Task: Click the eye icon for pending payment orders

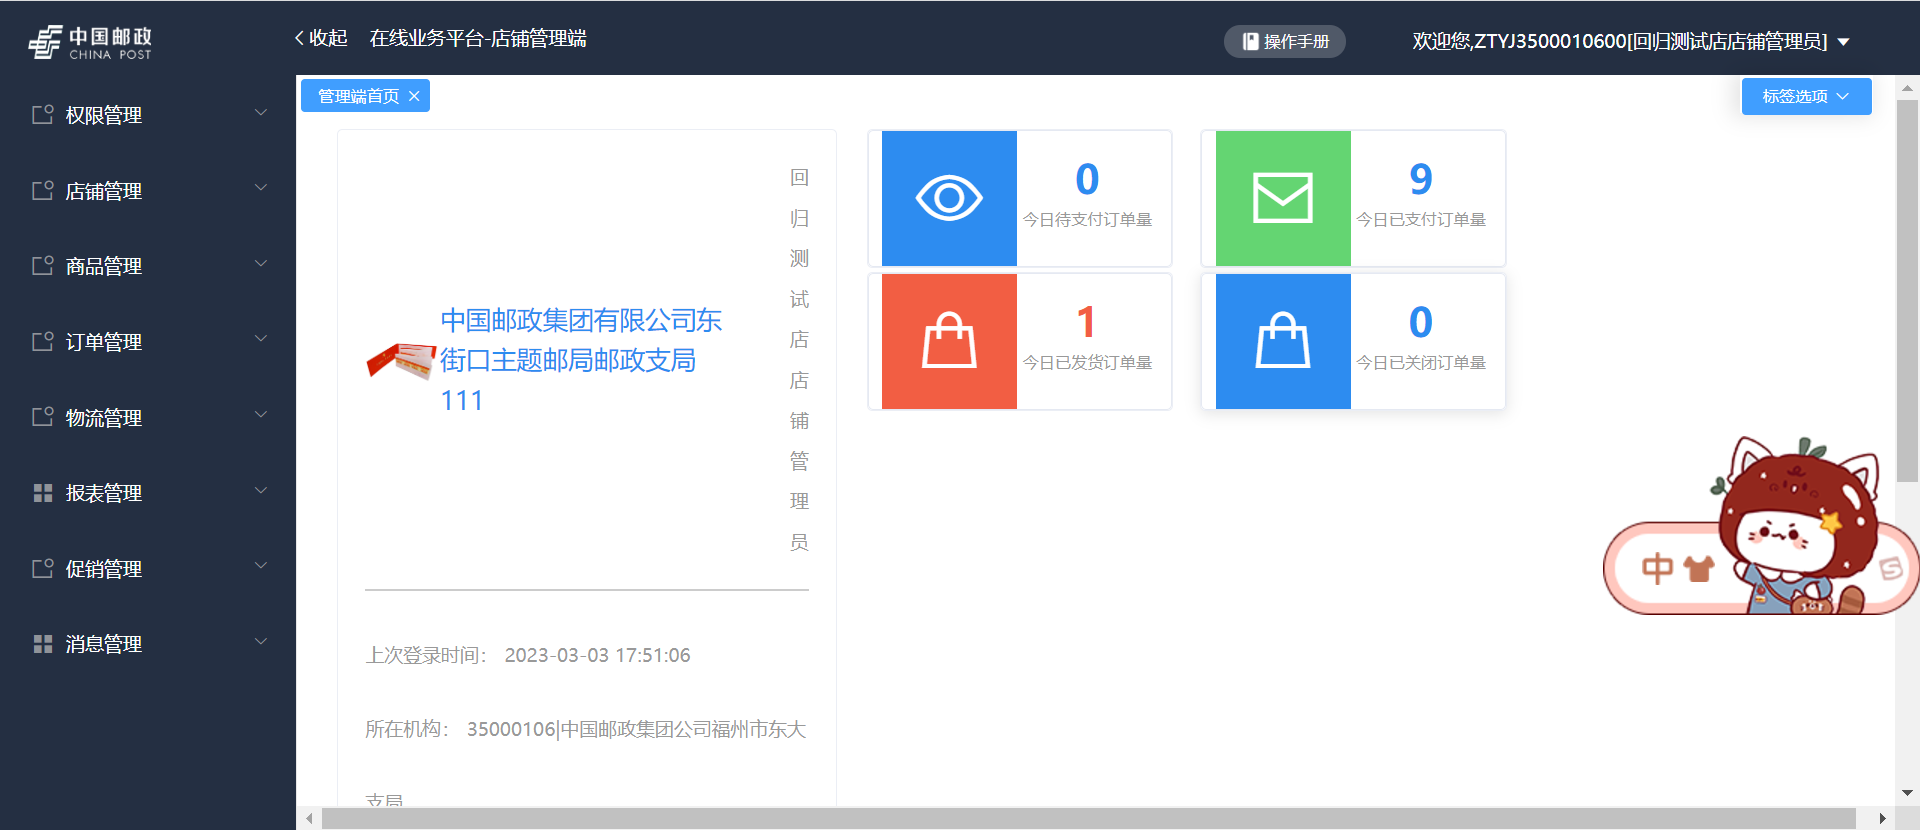Action: click(949, 198)
